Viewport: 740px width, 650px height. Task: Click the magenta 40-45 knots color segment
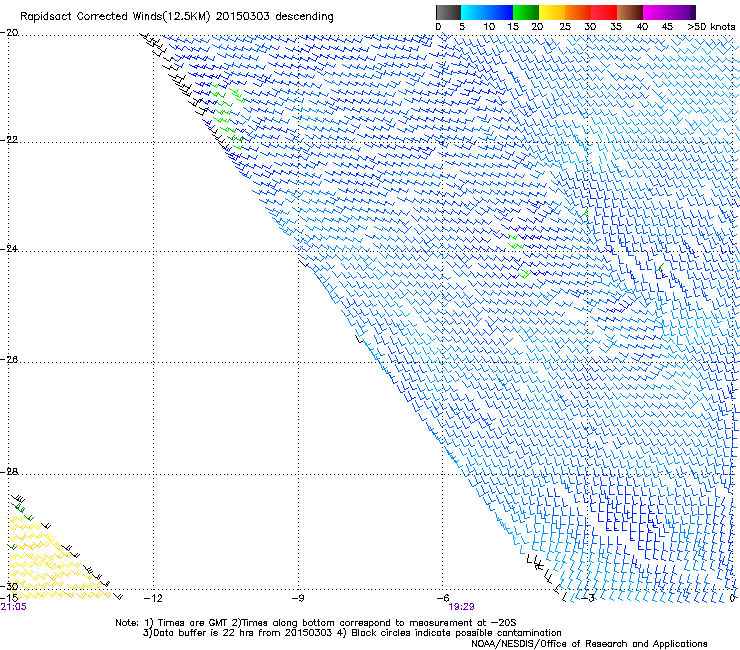(x=656, y=12)
